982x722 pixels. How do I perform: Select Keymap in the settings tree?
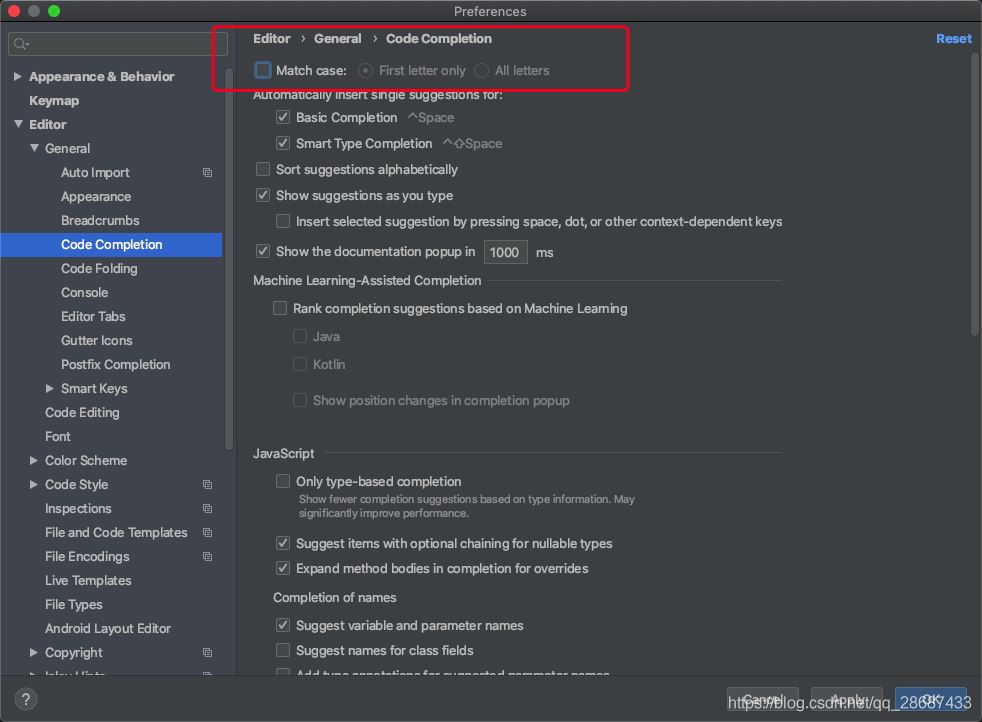54,101
